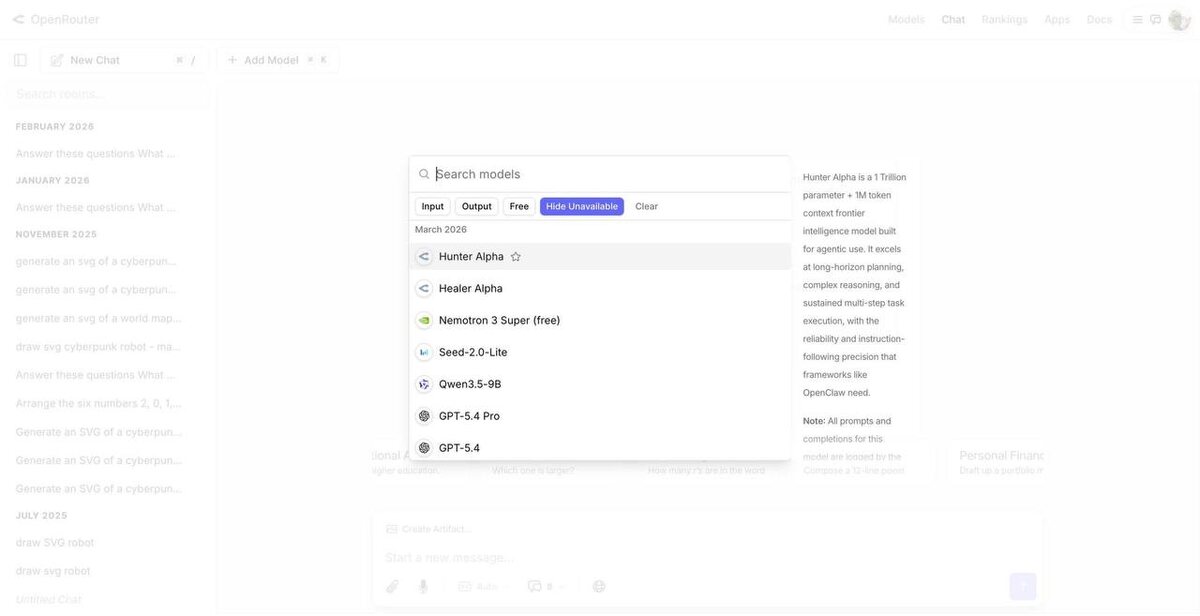Click the plus icon beside Add Model
Viewport: 1200px width, 616px height.
pos(232,60)
